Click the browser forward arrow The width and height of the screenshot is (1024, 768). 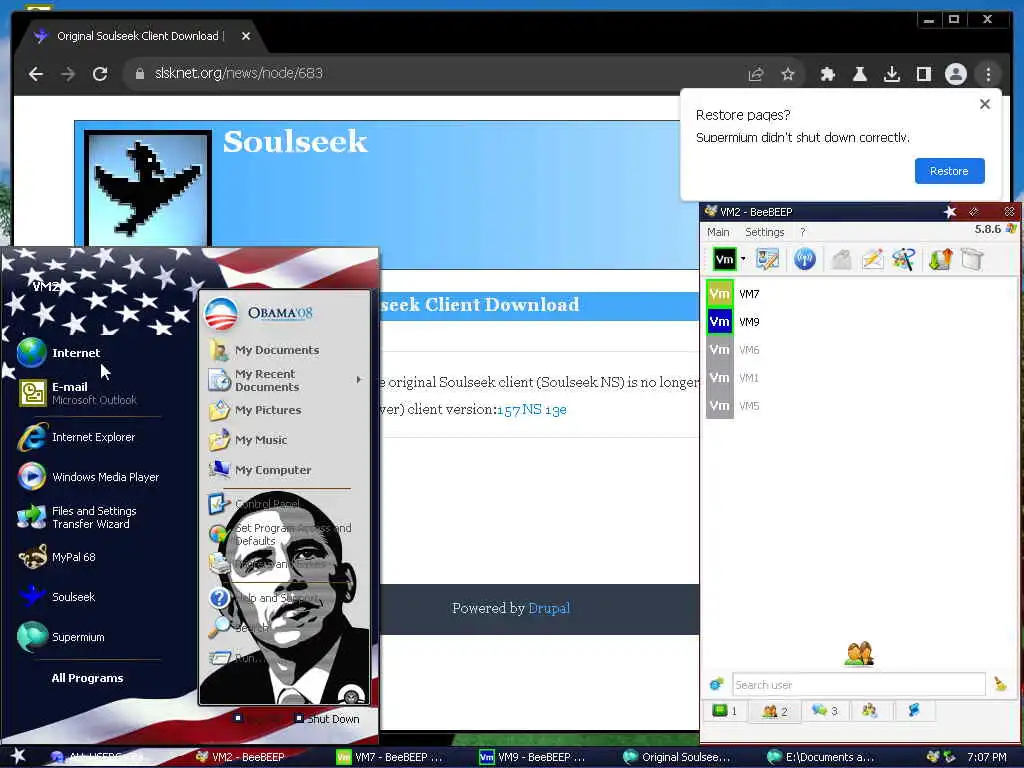click(x=68, y=74)
